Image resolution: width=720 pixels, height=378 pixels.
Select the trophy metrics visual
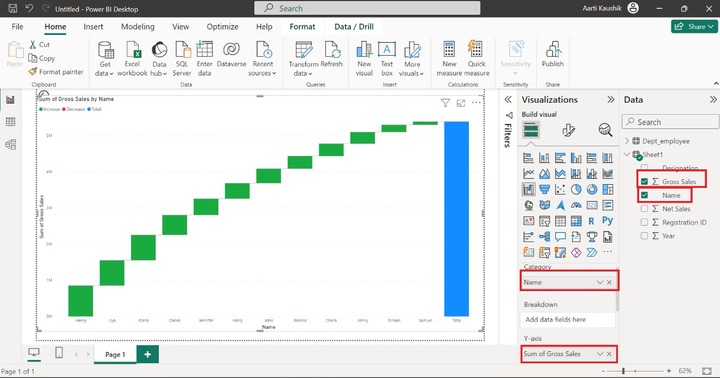pyautogui.click(x=592, y=237)
